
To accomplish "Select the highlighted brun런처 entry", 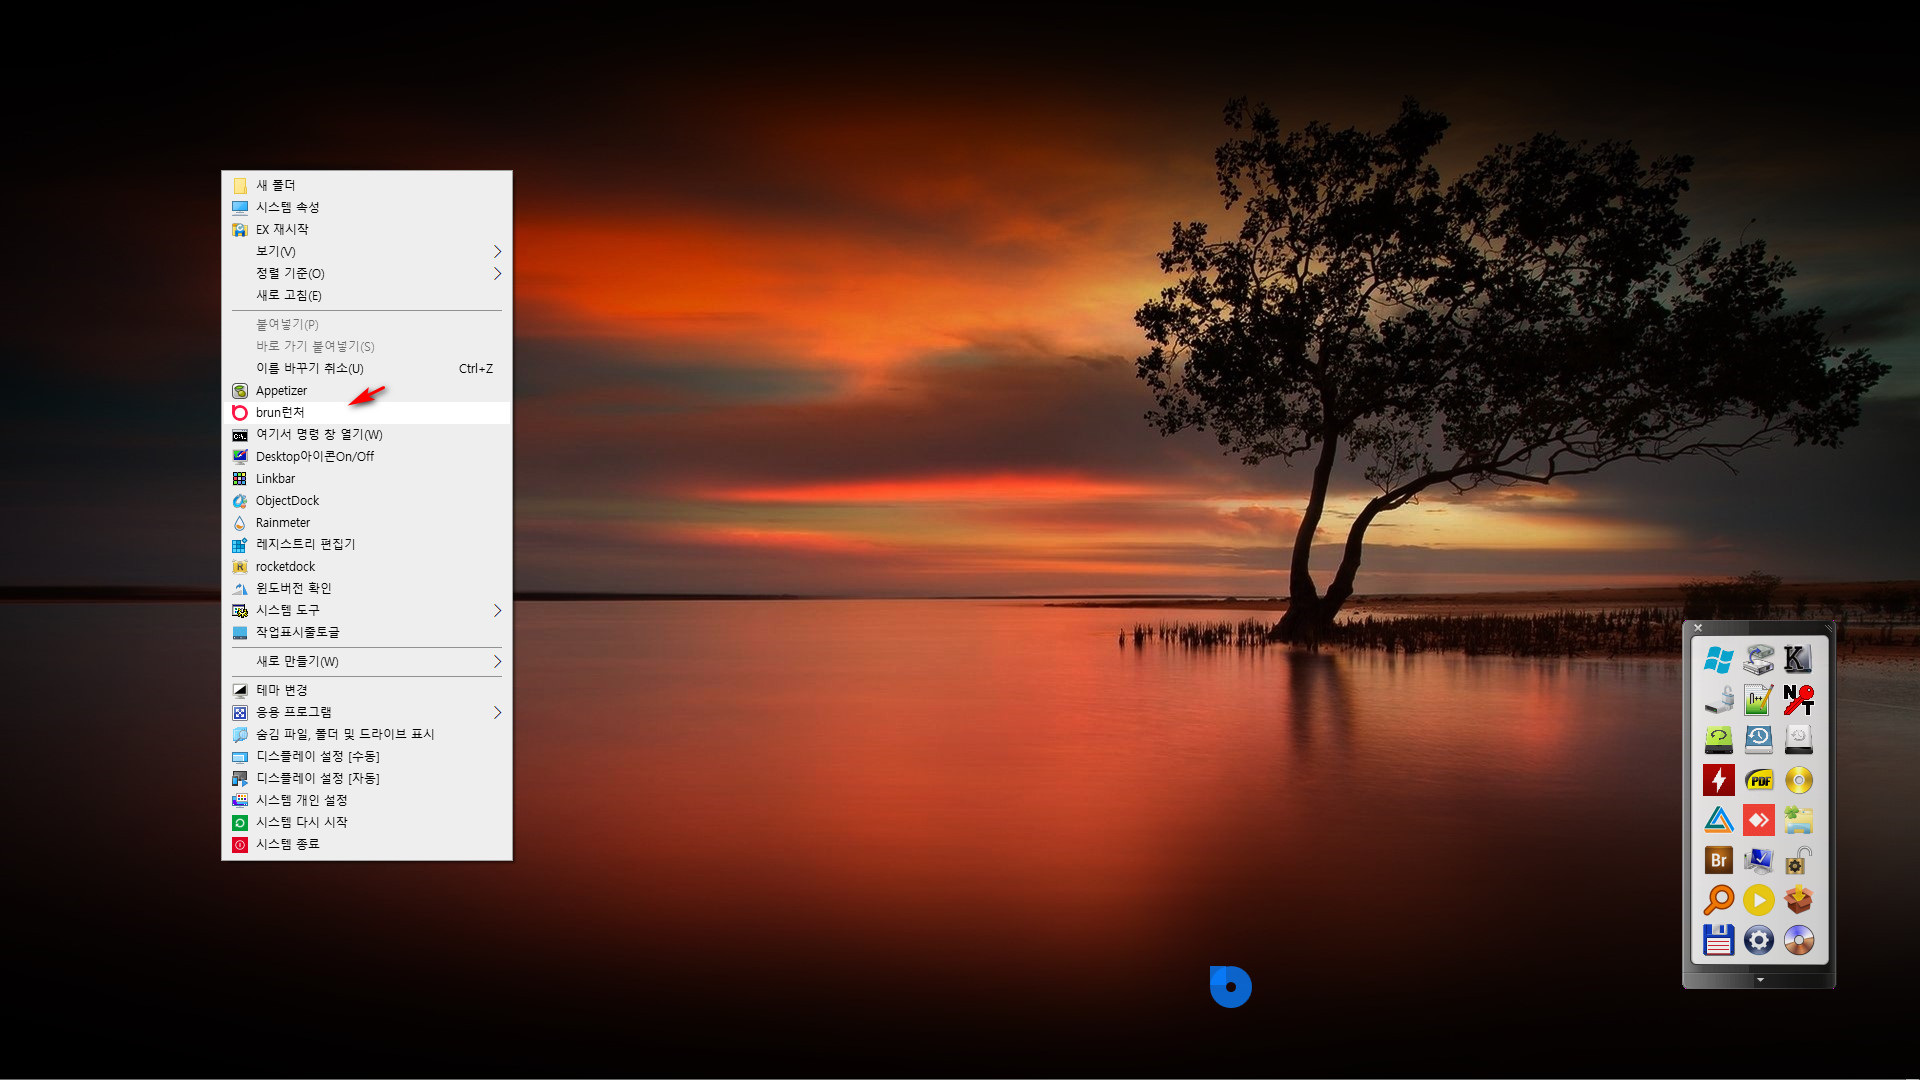I will point(367,412).
